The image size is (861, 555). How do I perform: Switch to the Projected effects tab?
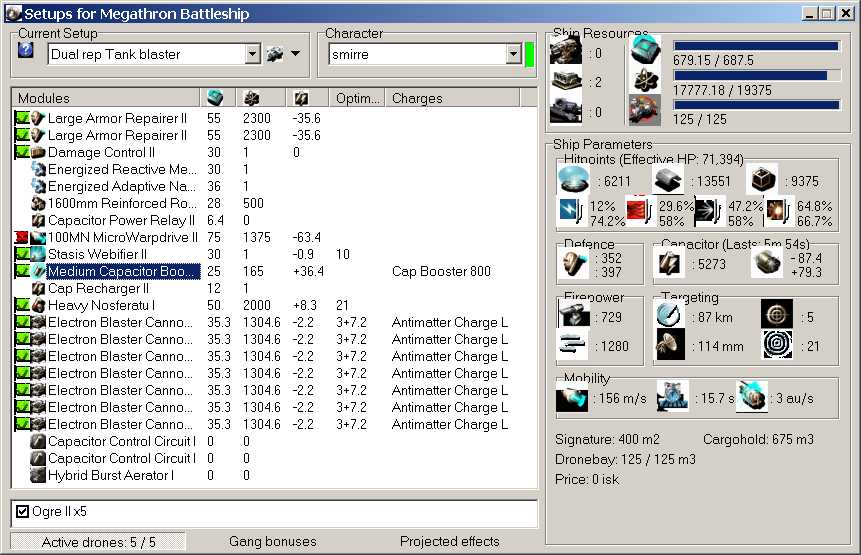[x=450, y=542]
